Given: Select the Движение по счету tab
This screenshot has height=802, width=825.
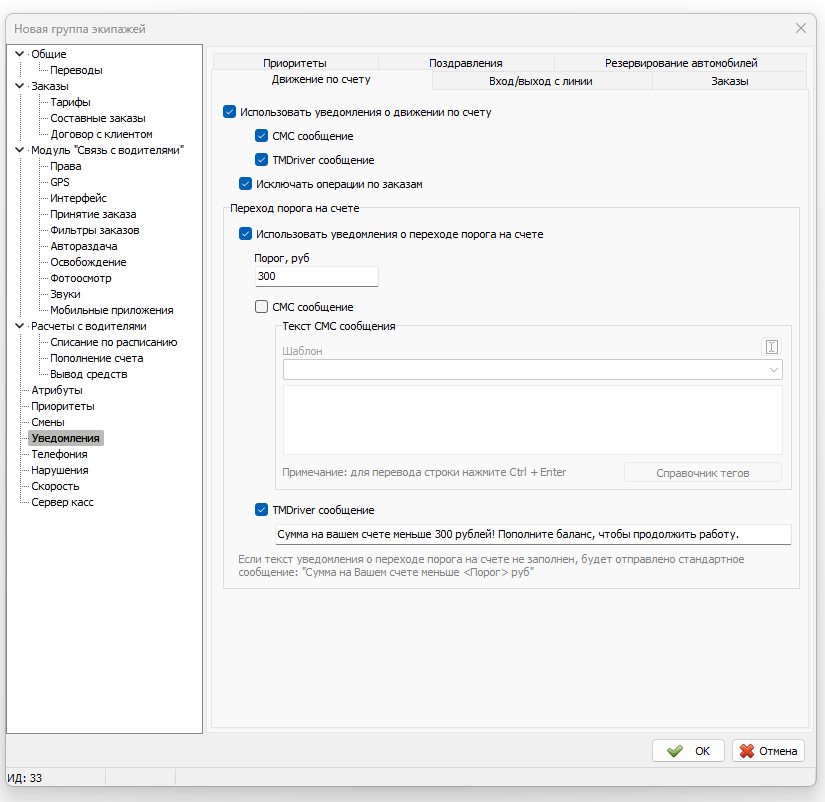Looking at the screenshot, I should pos(321,79).
